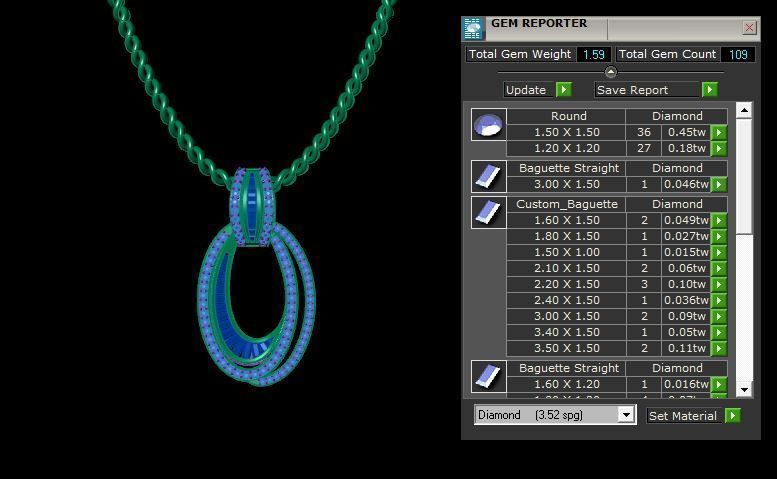Collapse panel with round arrow toggle
The image size is (777, 479).
610,72
